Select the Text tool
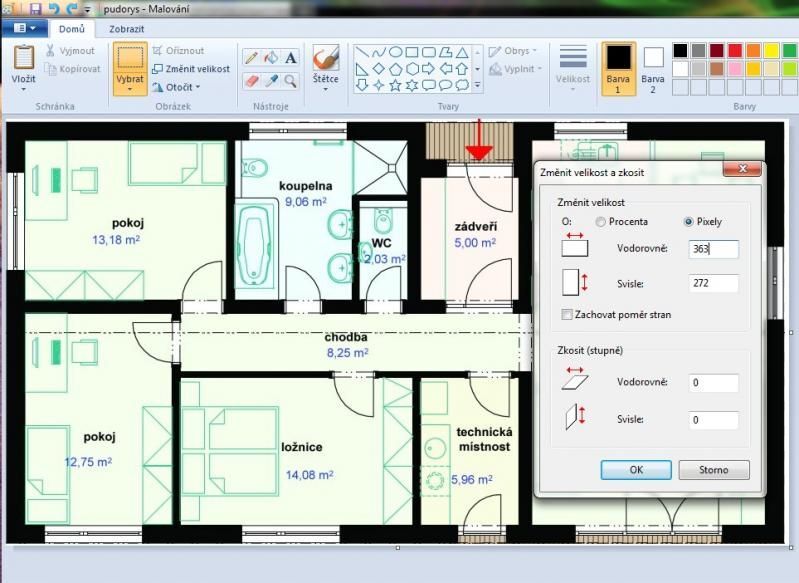The width and height of the screenshot is (799, 583). coord(291,58)
